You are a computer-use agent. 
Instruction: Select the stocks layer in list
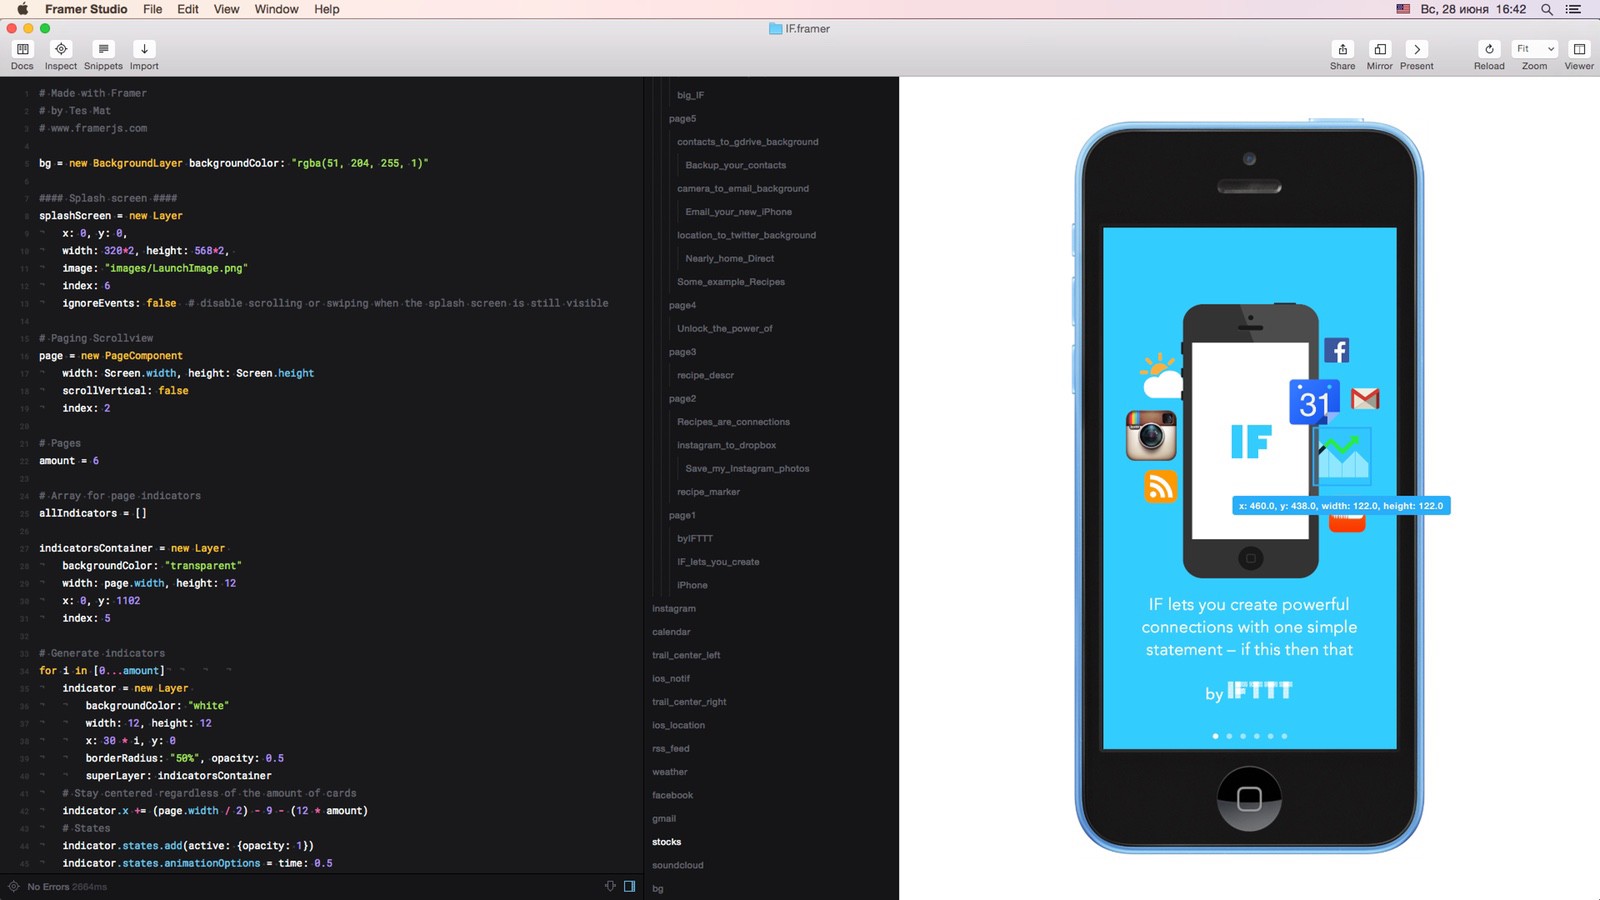(x=666, y=842)
